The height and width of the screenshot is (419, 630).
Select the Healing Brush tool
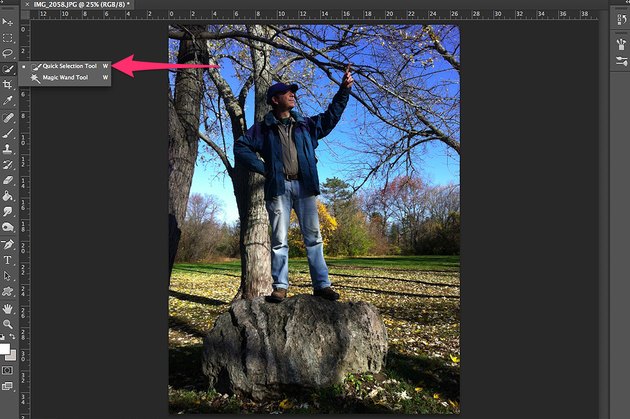point(7,117)
